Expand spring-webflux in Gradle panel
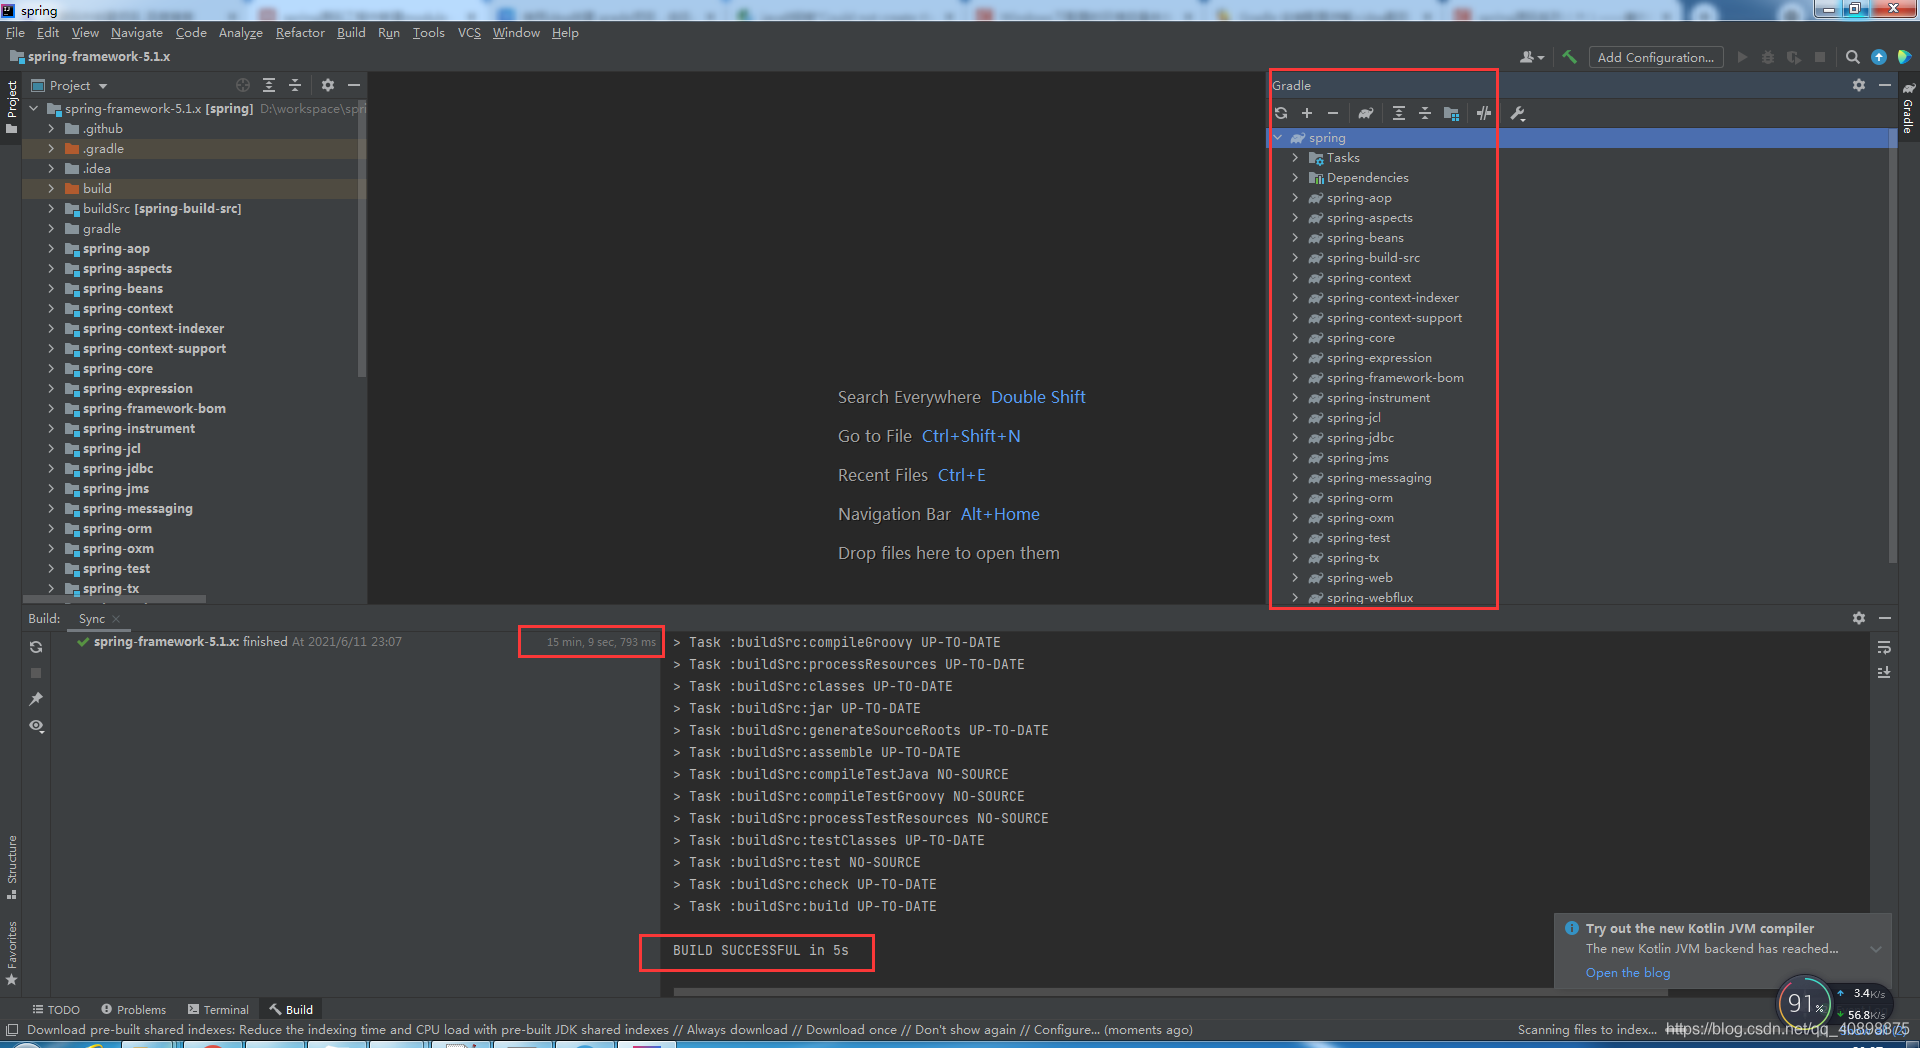This screenshot has height=1048, width=1920. click(x=1295, y=597)
